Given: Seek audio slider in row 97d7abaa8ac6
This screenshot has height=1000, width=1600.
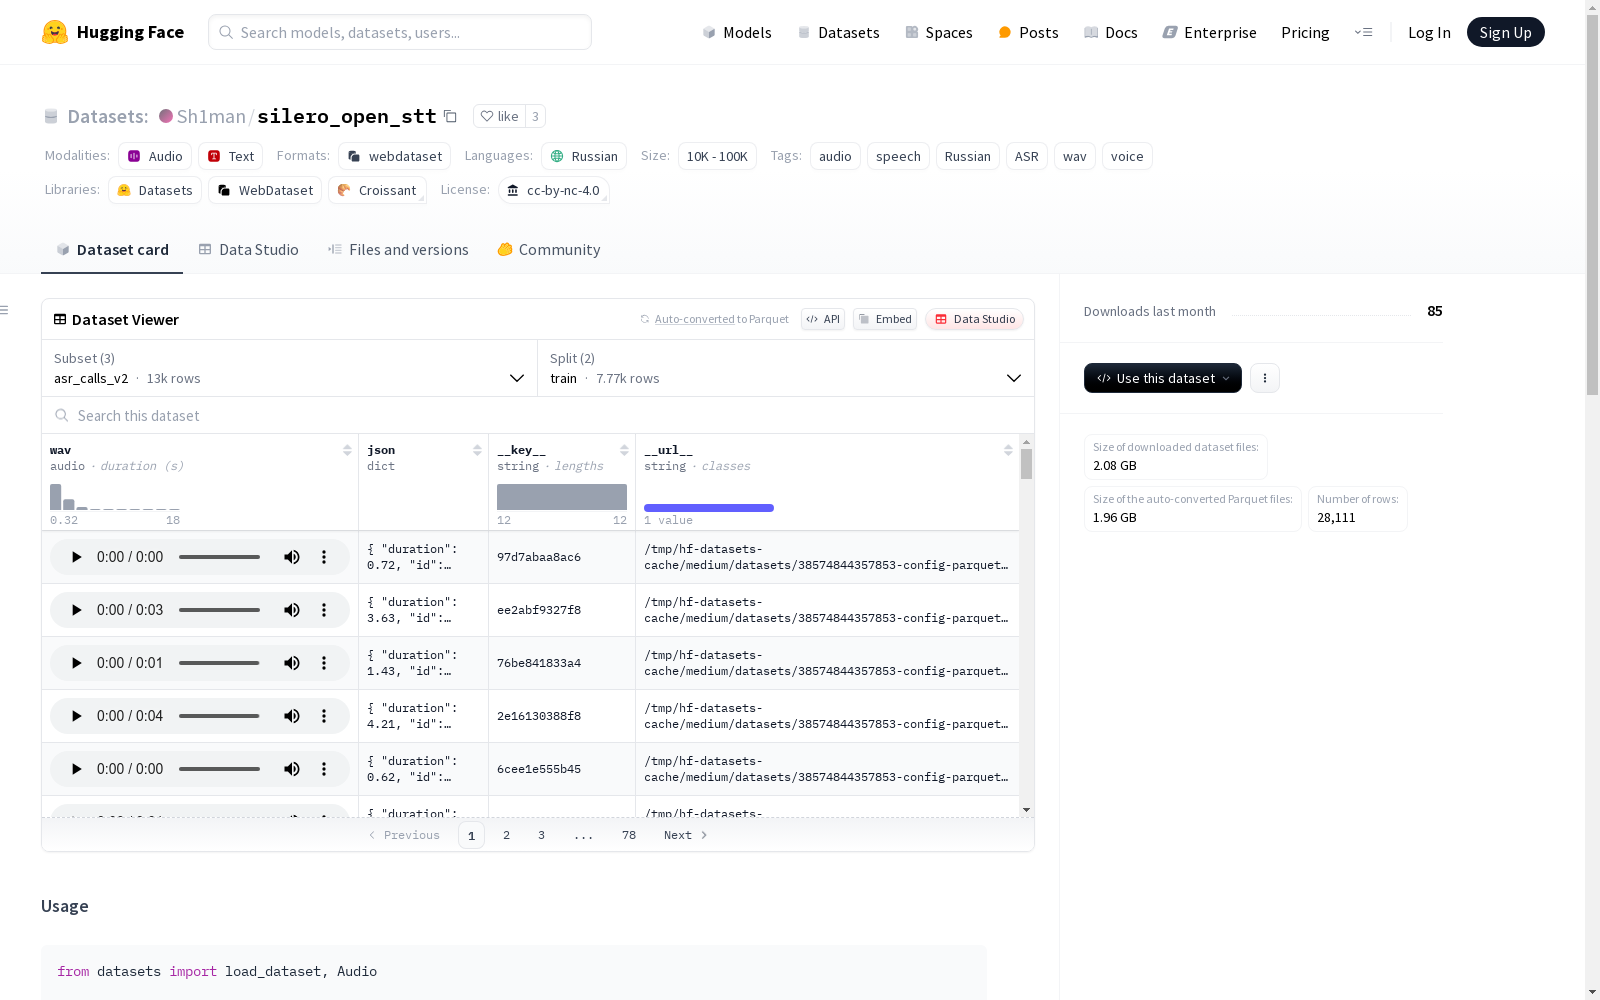Looking at the screenshot, I should [x=220, y=557].
